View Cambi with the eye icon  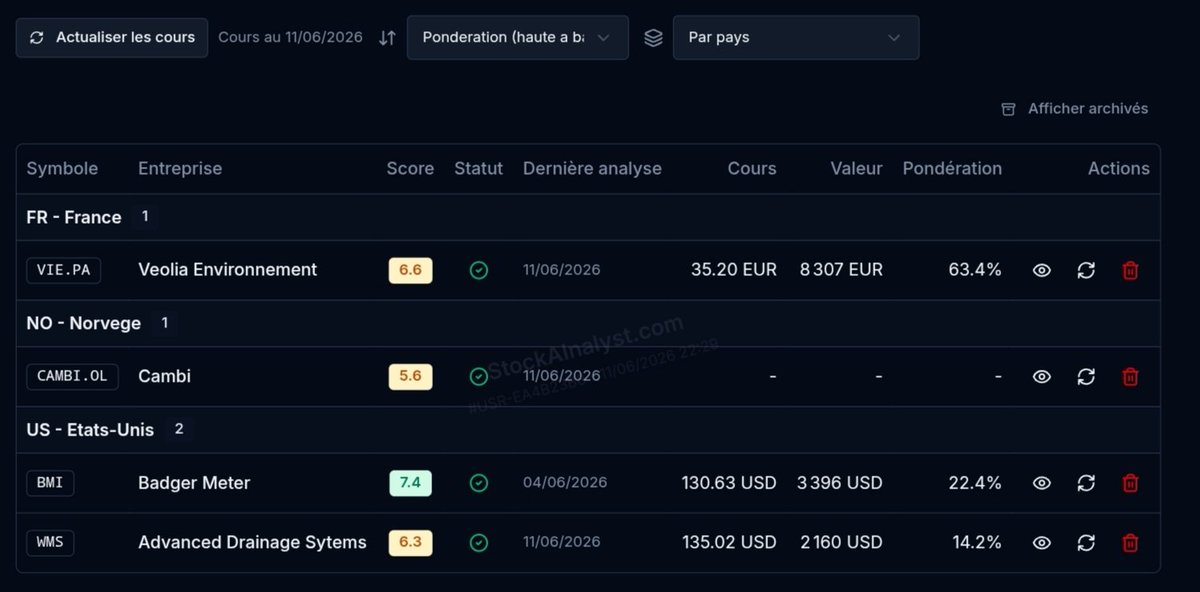[1041, 376]
